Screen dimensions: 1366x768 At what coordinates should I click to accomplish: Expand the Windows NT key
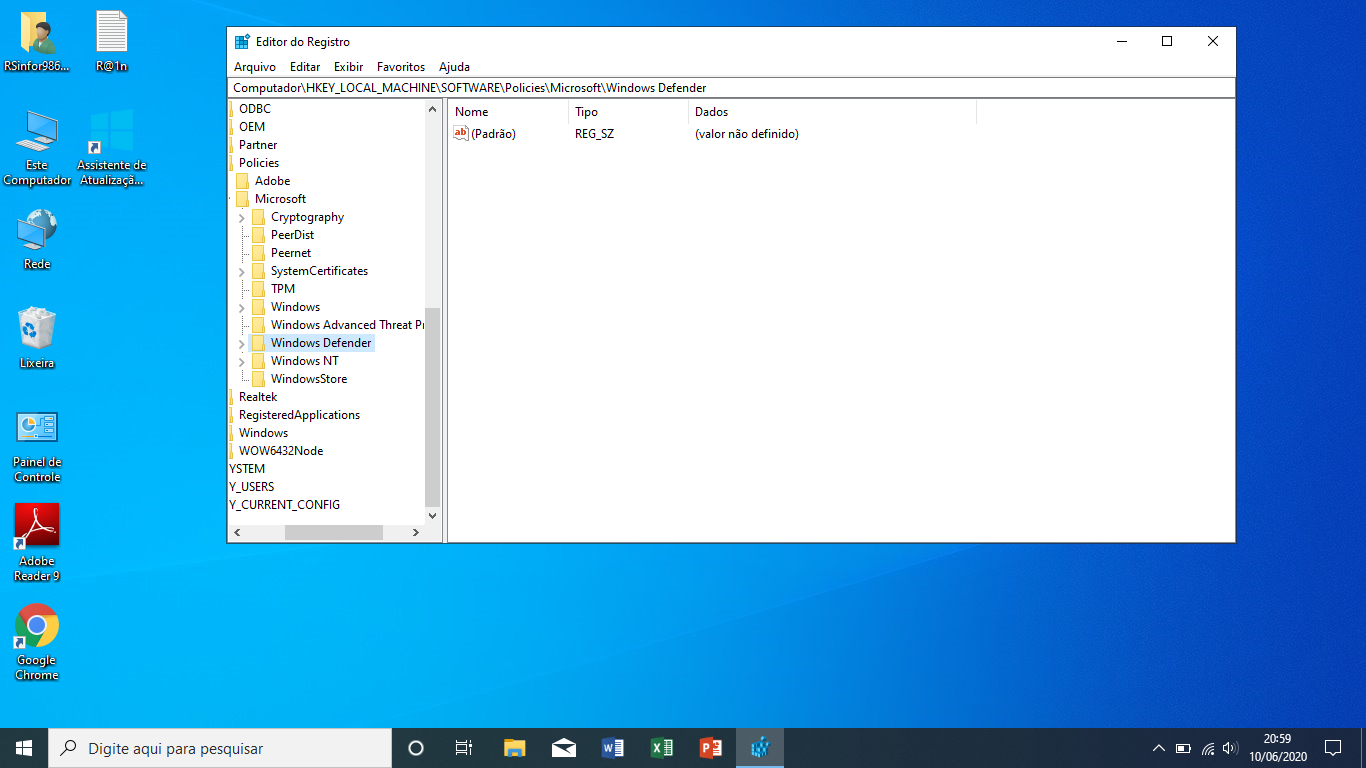(242, 362)
